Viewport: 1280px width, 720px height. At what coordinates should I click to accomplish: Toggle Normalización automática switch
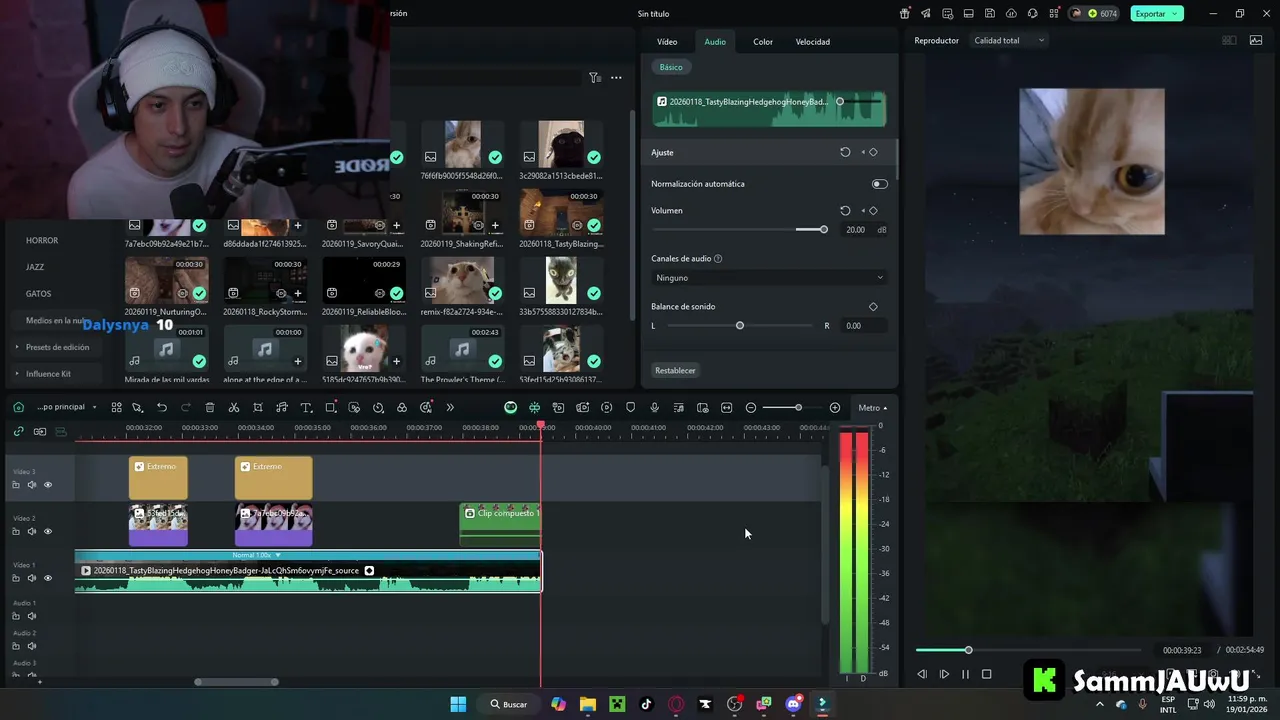coord(879,184)
